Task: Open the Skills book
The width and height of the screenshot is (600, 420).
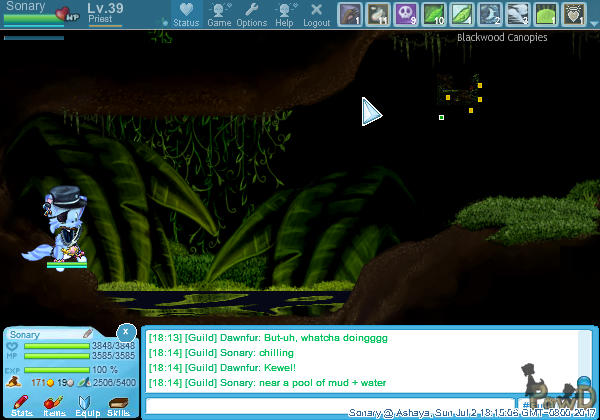Action: [118, 404]
